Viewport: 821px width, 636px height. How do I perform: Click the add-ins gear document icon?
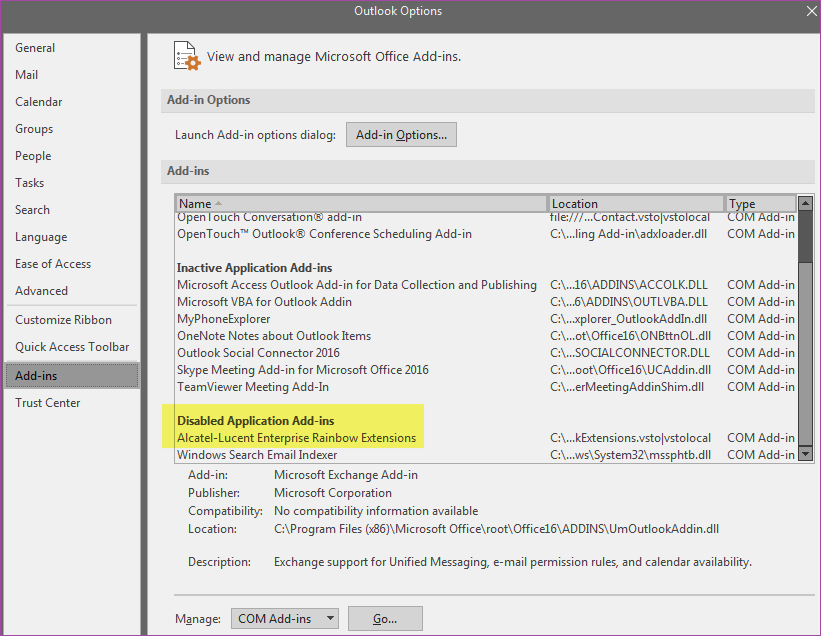[187, 56]
